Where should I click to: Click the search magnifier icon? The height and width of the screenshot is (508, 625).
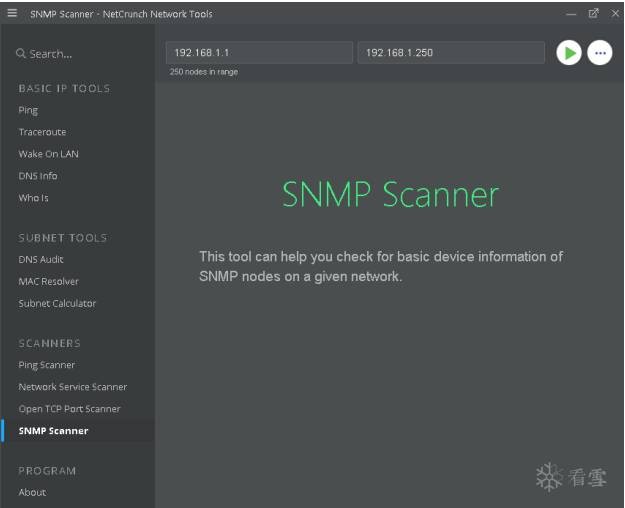pos(21,54)
